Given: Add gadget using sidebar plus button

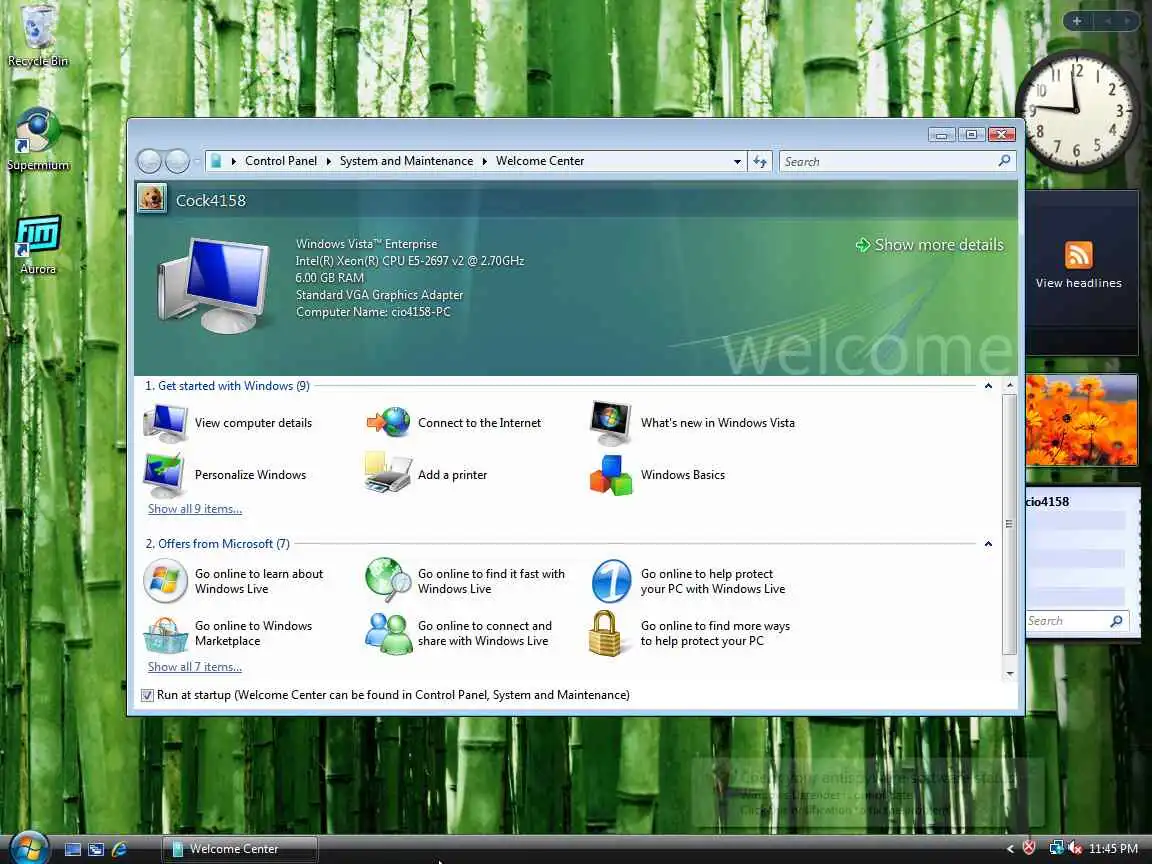Looking at the screenshot, I should (1076, 21).
